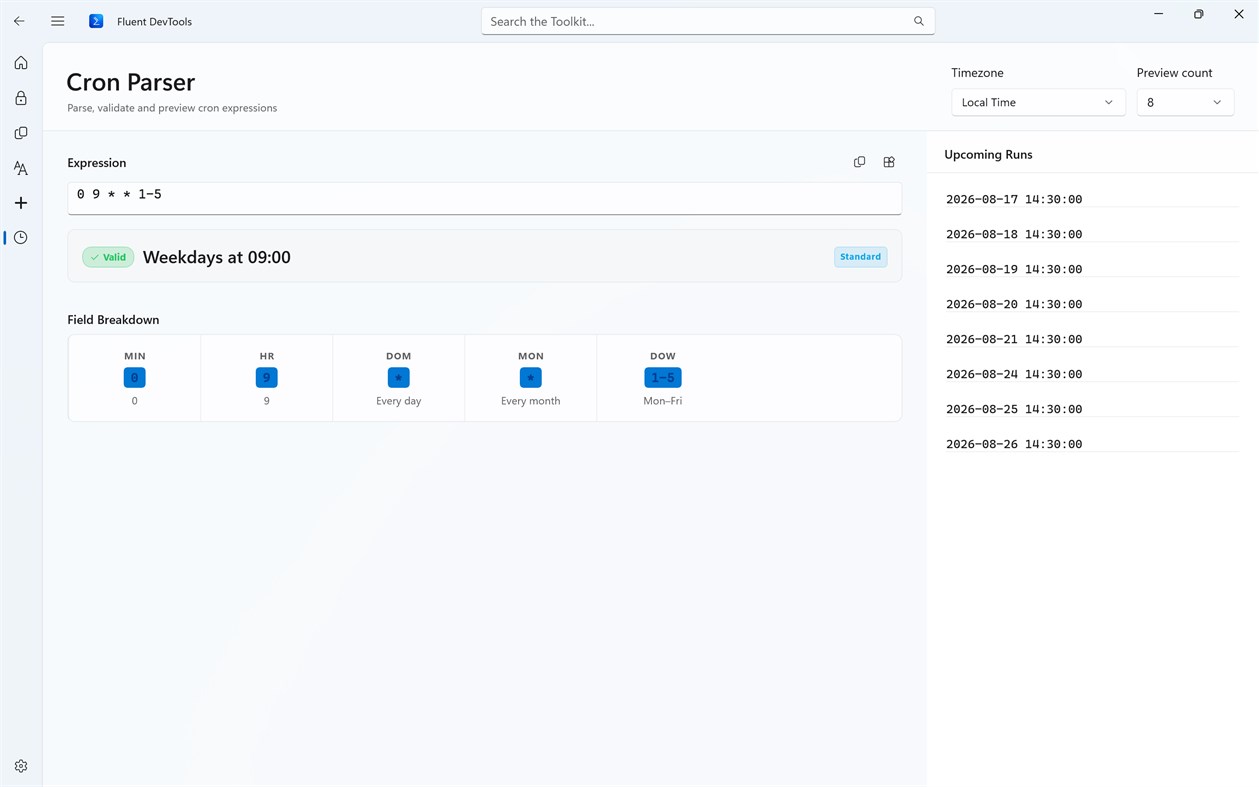This screenshot has width=1259, height=787.
Task: Click the Cron Parser page title
Action: (x=131, y=82)
